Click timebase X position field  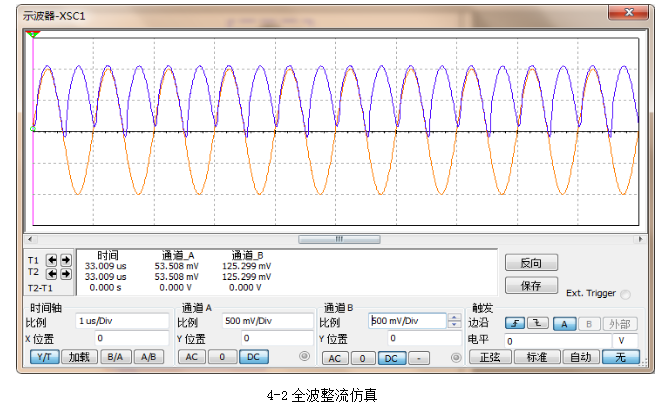point(132,338)
